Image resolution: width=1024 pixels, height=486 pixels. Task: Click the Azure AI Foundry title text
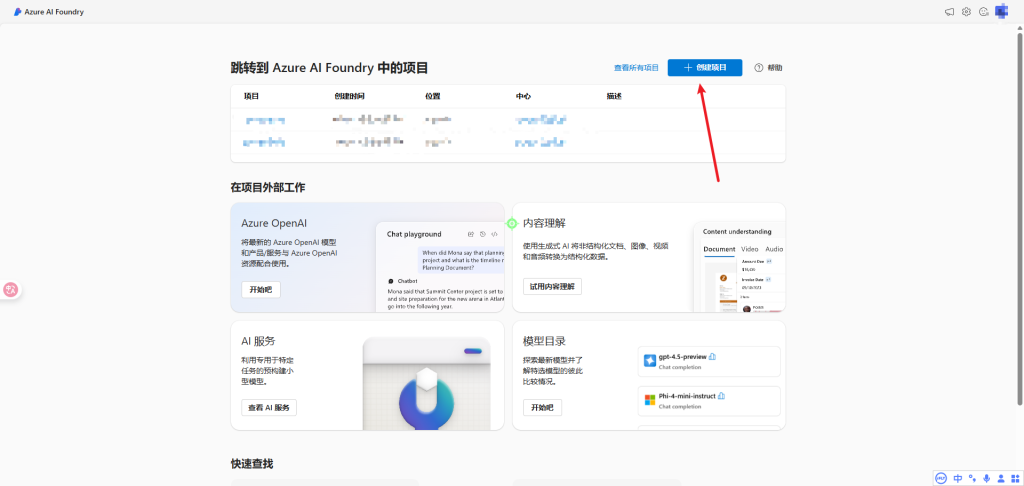54,12
